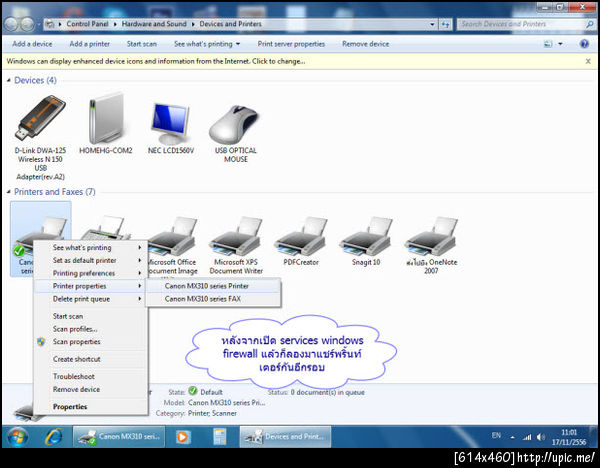Choose Scan profiles... in context menu
Image resolution: width=600 pixels, height=468 pixels.
coord(91,329)
